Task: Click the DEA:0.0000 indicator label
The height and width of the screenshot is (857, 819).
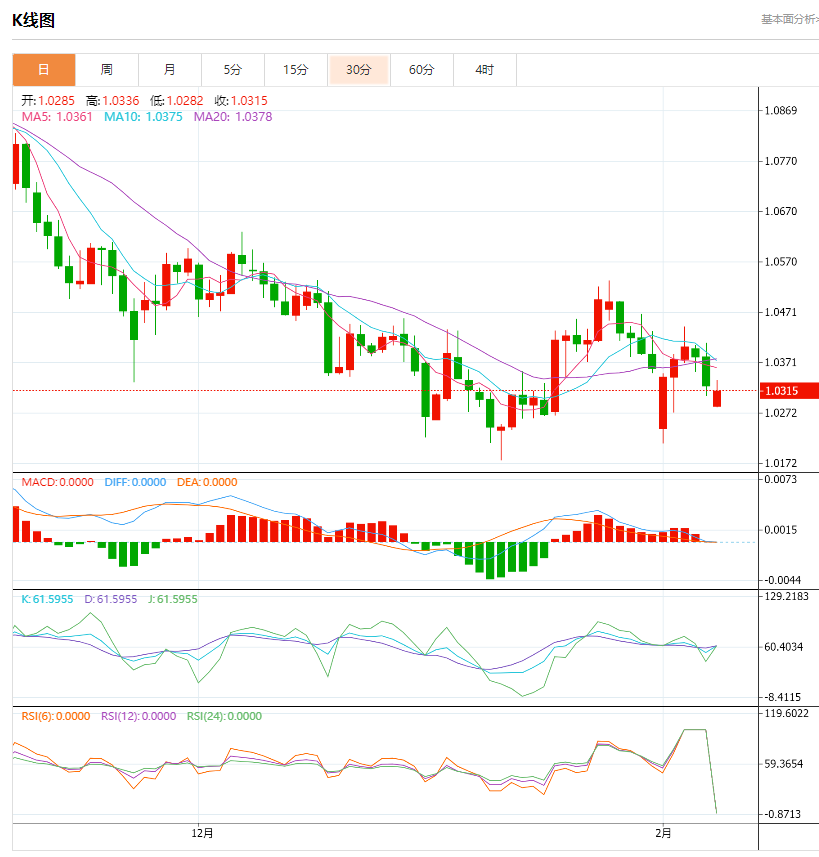Action: tap(207, 482)
